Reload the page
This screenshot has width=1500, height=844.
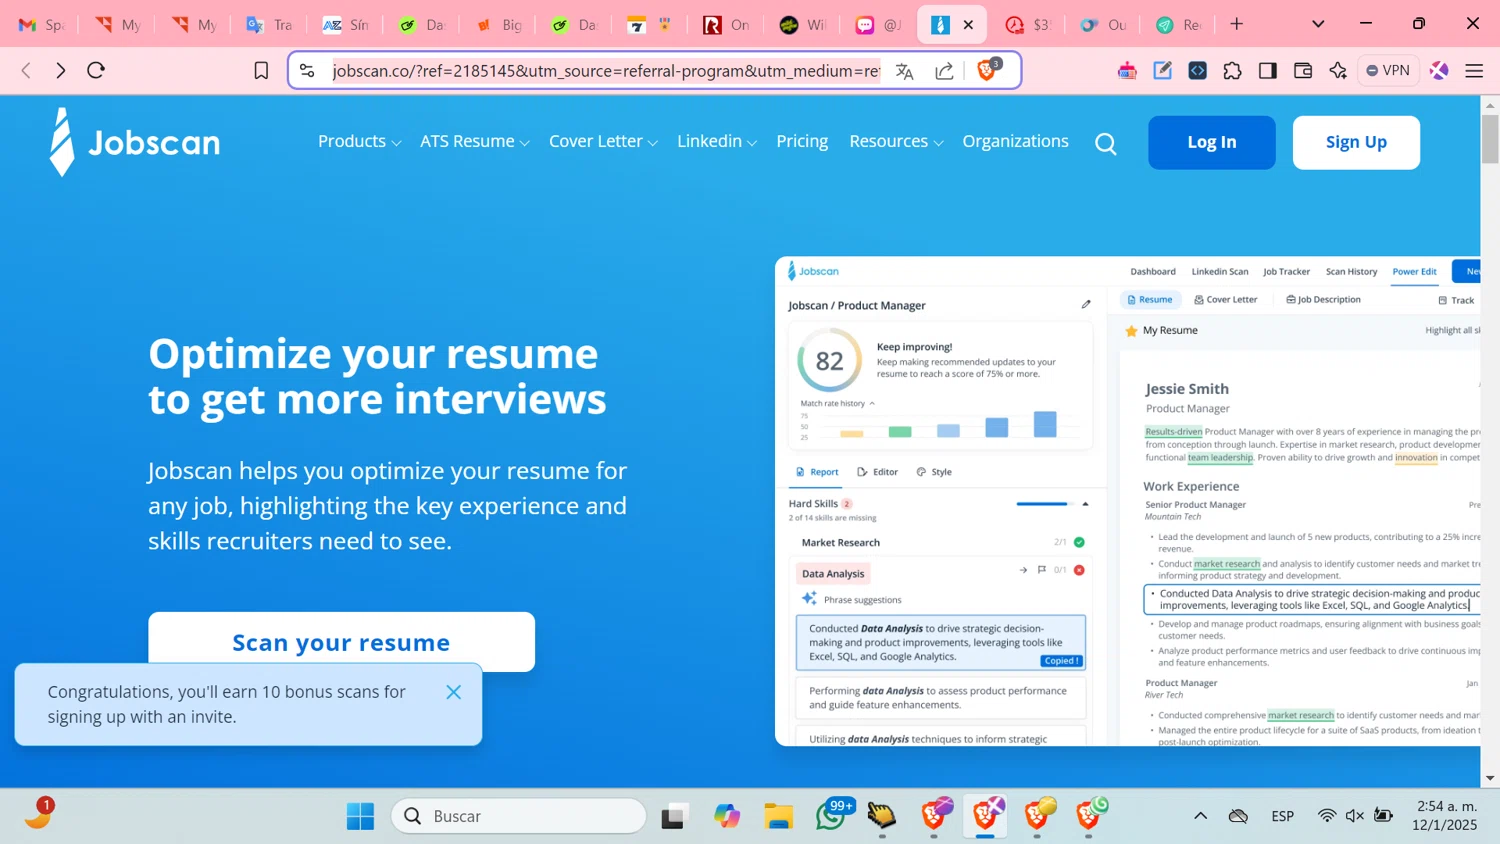[96, 70]
